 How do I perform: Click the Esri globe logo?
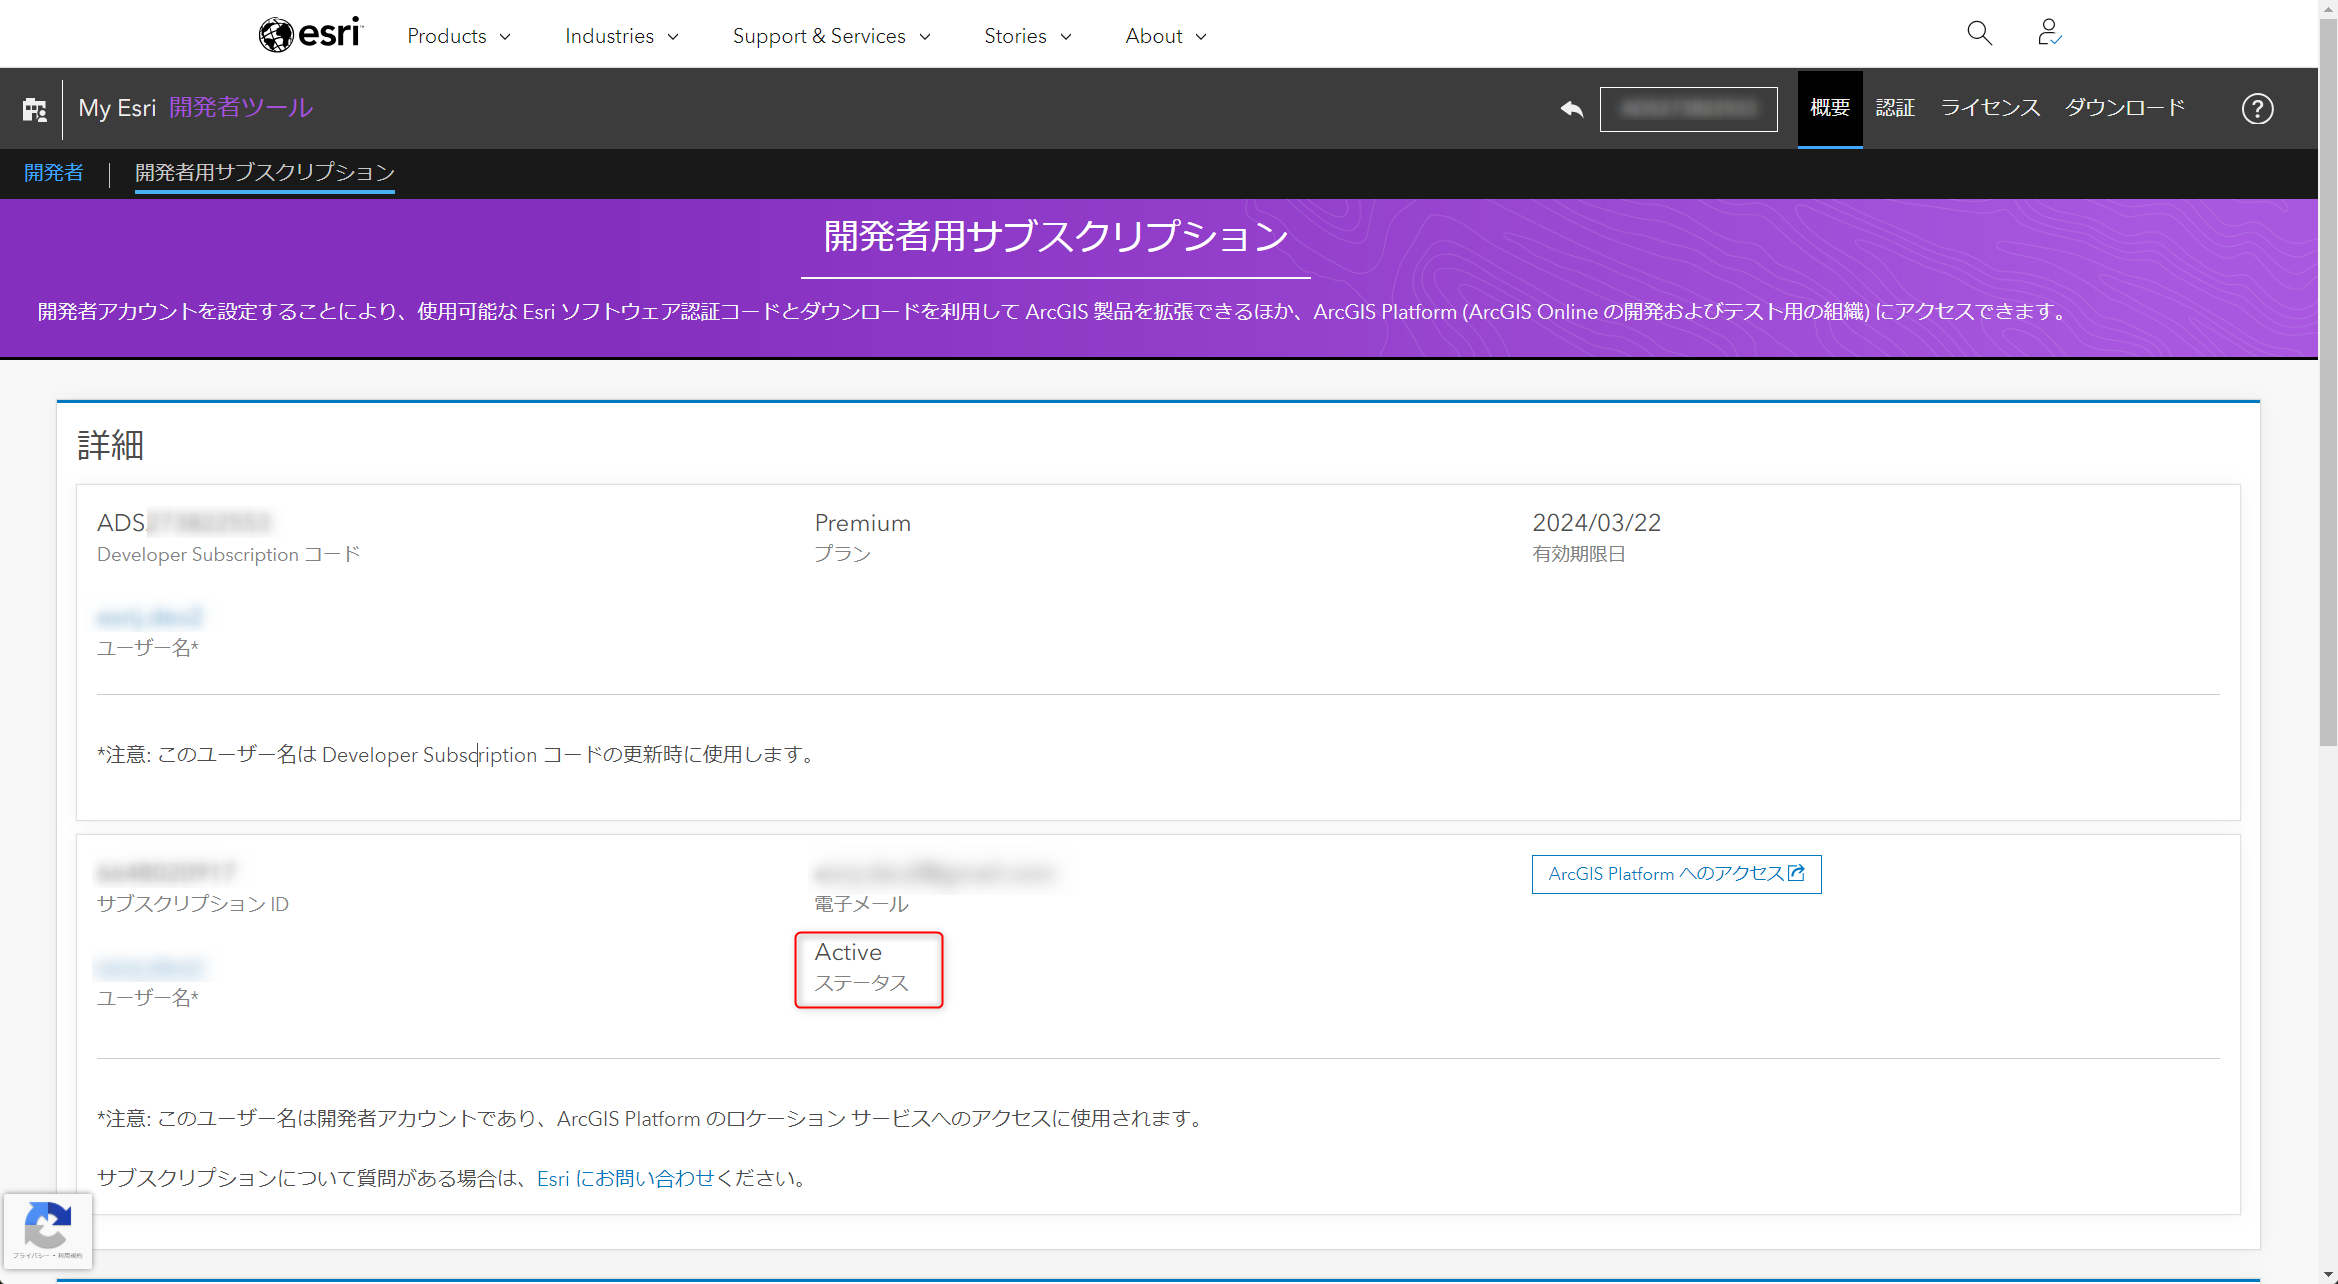(310, 34)
